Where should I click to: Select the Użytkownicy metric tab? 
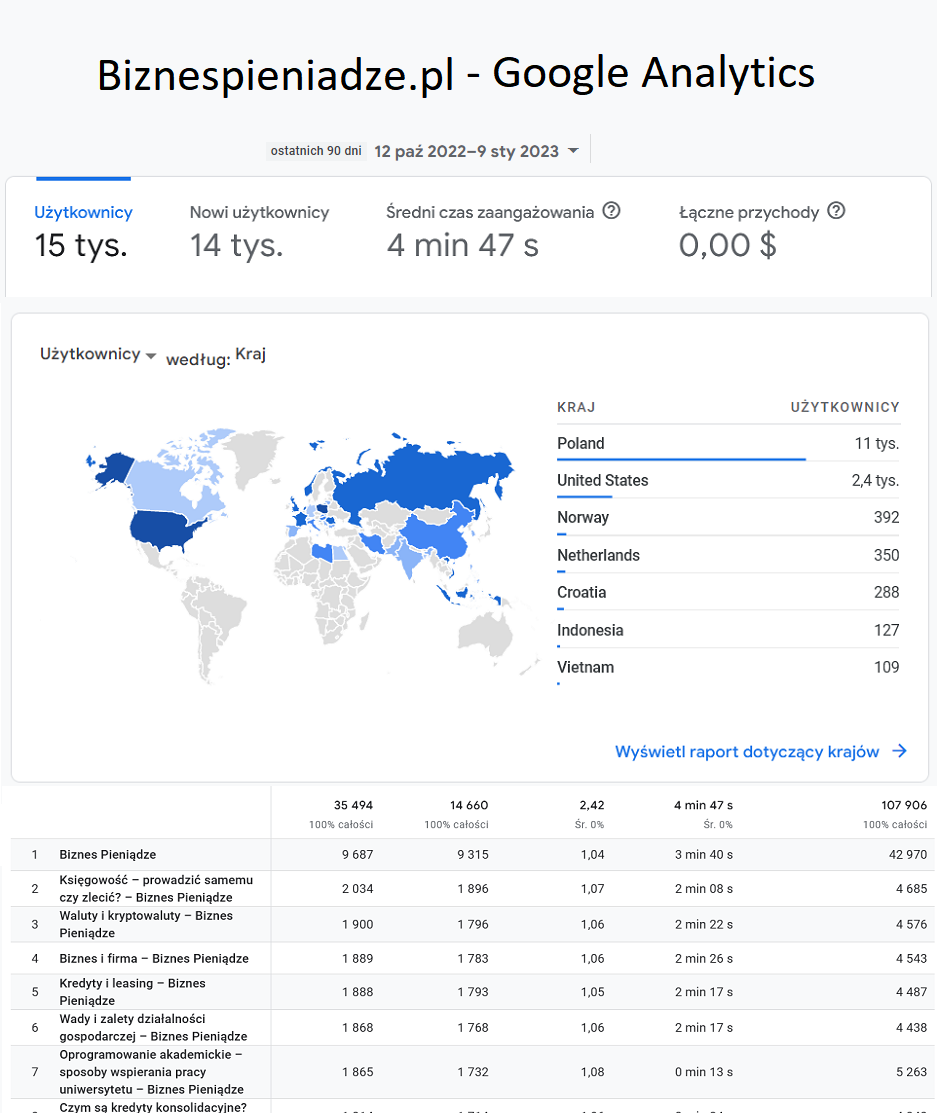point(82,234)
